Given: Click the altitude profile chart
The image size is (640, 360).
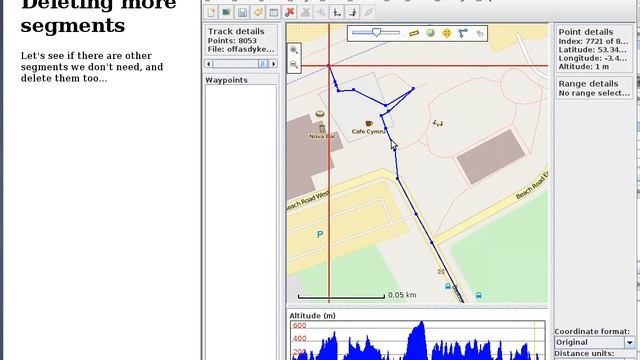Looking at the screenshot, I should click(418, 340).
